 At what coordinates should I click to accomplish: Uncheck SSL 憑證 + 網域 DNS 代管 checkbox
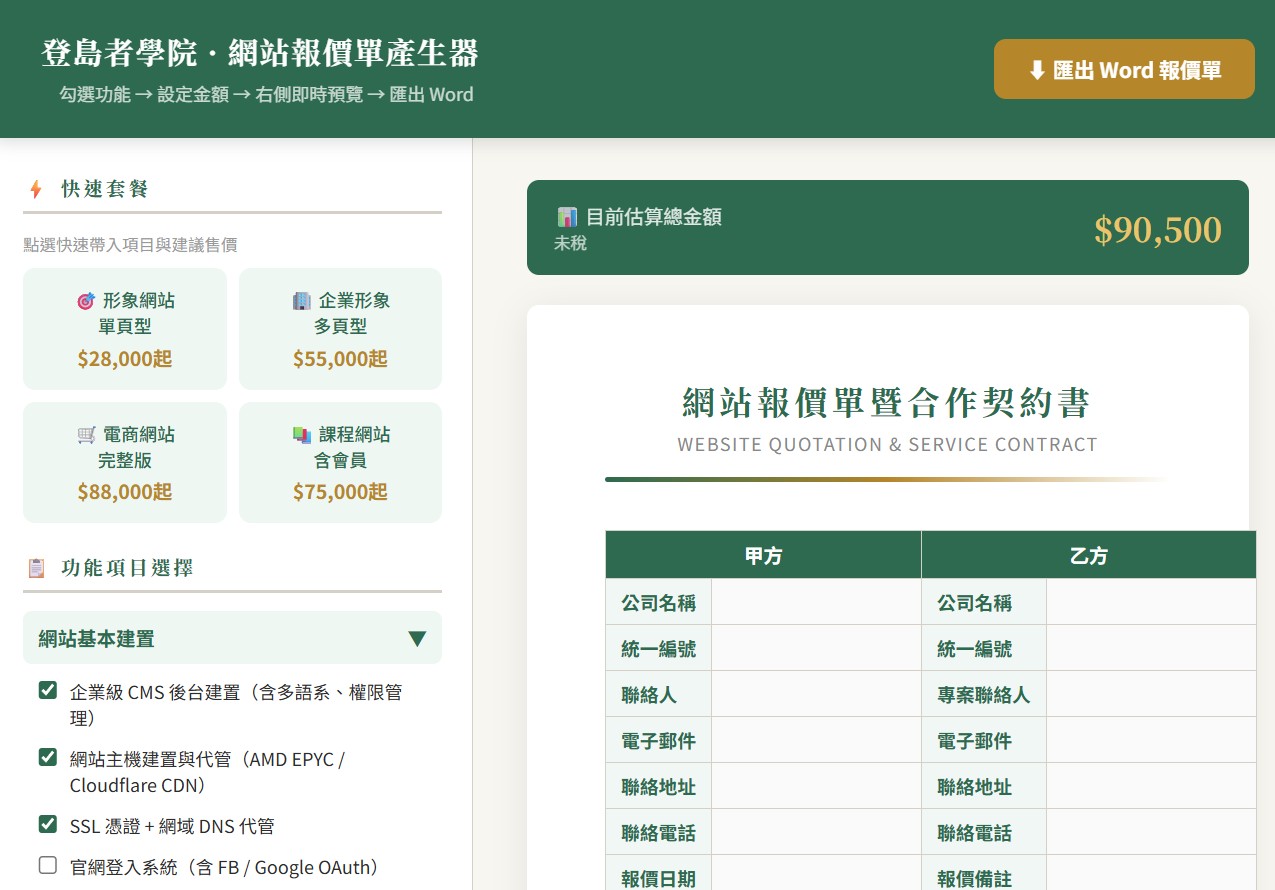[47, 824]
